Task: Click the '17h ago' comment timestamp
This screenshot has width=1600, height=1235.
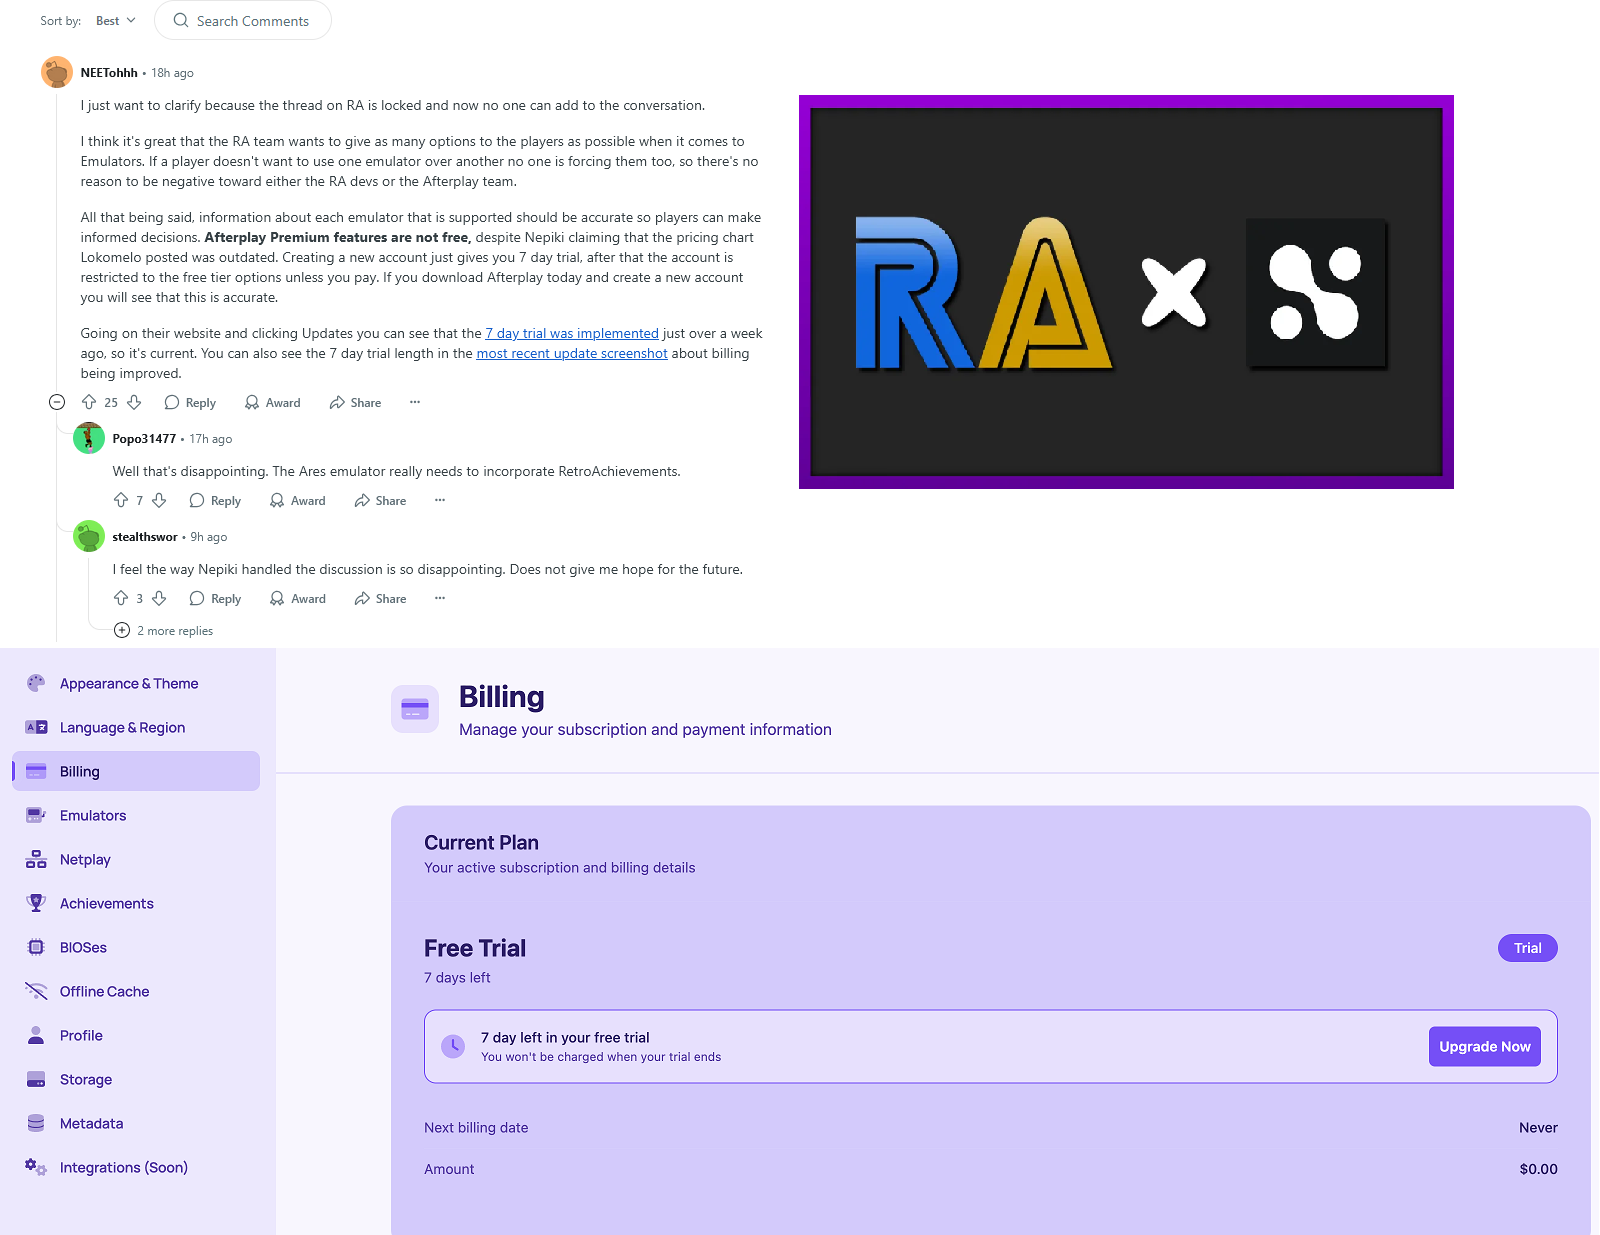Action: 211,439
